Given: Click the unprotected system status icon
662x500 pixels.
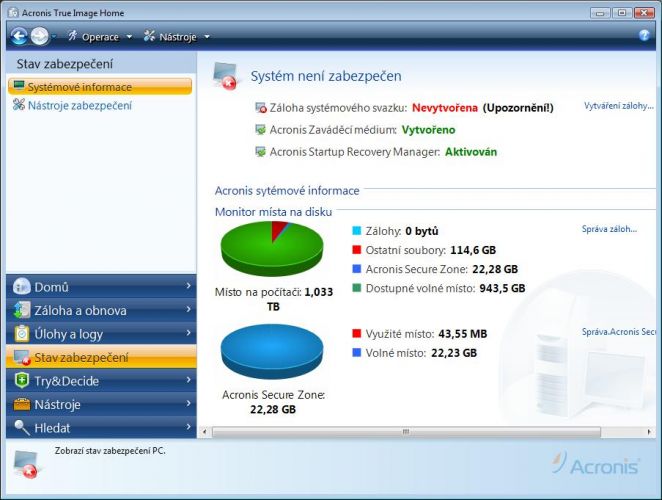Looking at the screenshot, I should coord(226,76).
